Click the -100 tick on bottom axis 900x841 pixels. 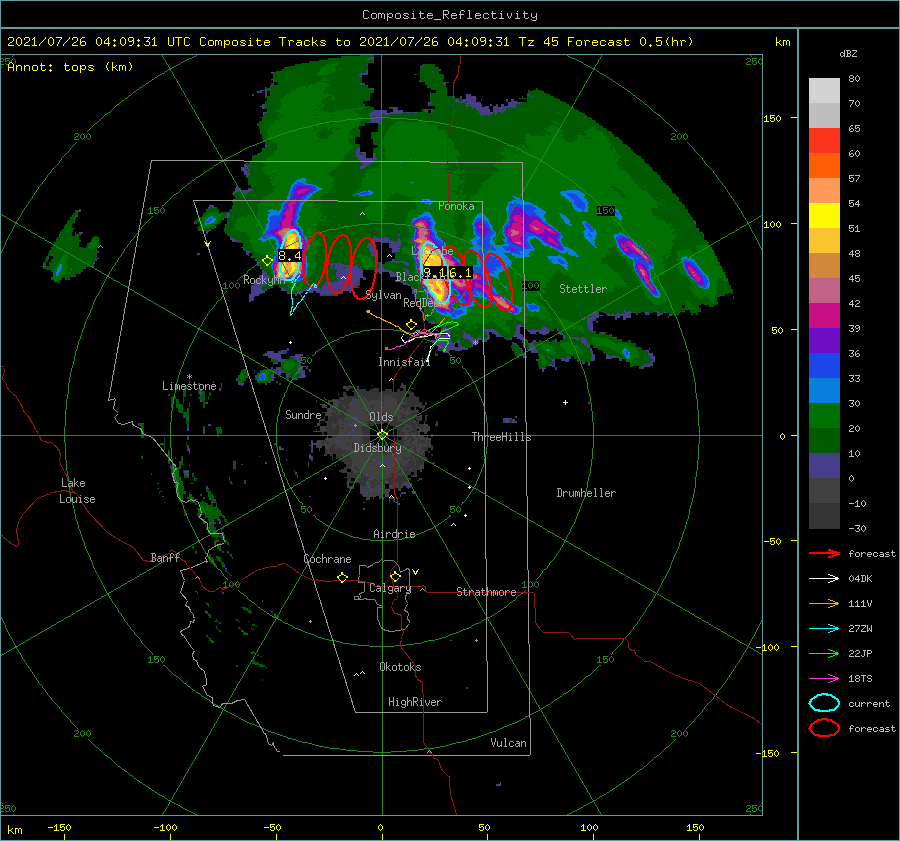click(x=165, y=828)
